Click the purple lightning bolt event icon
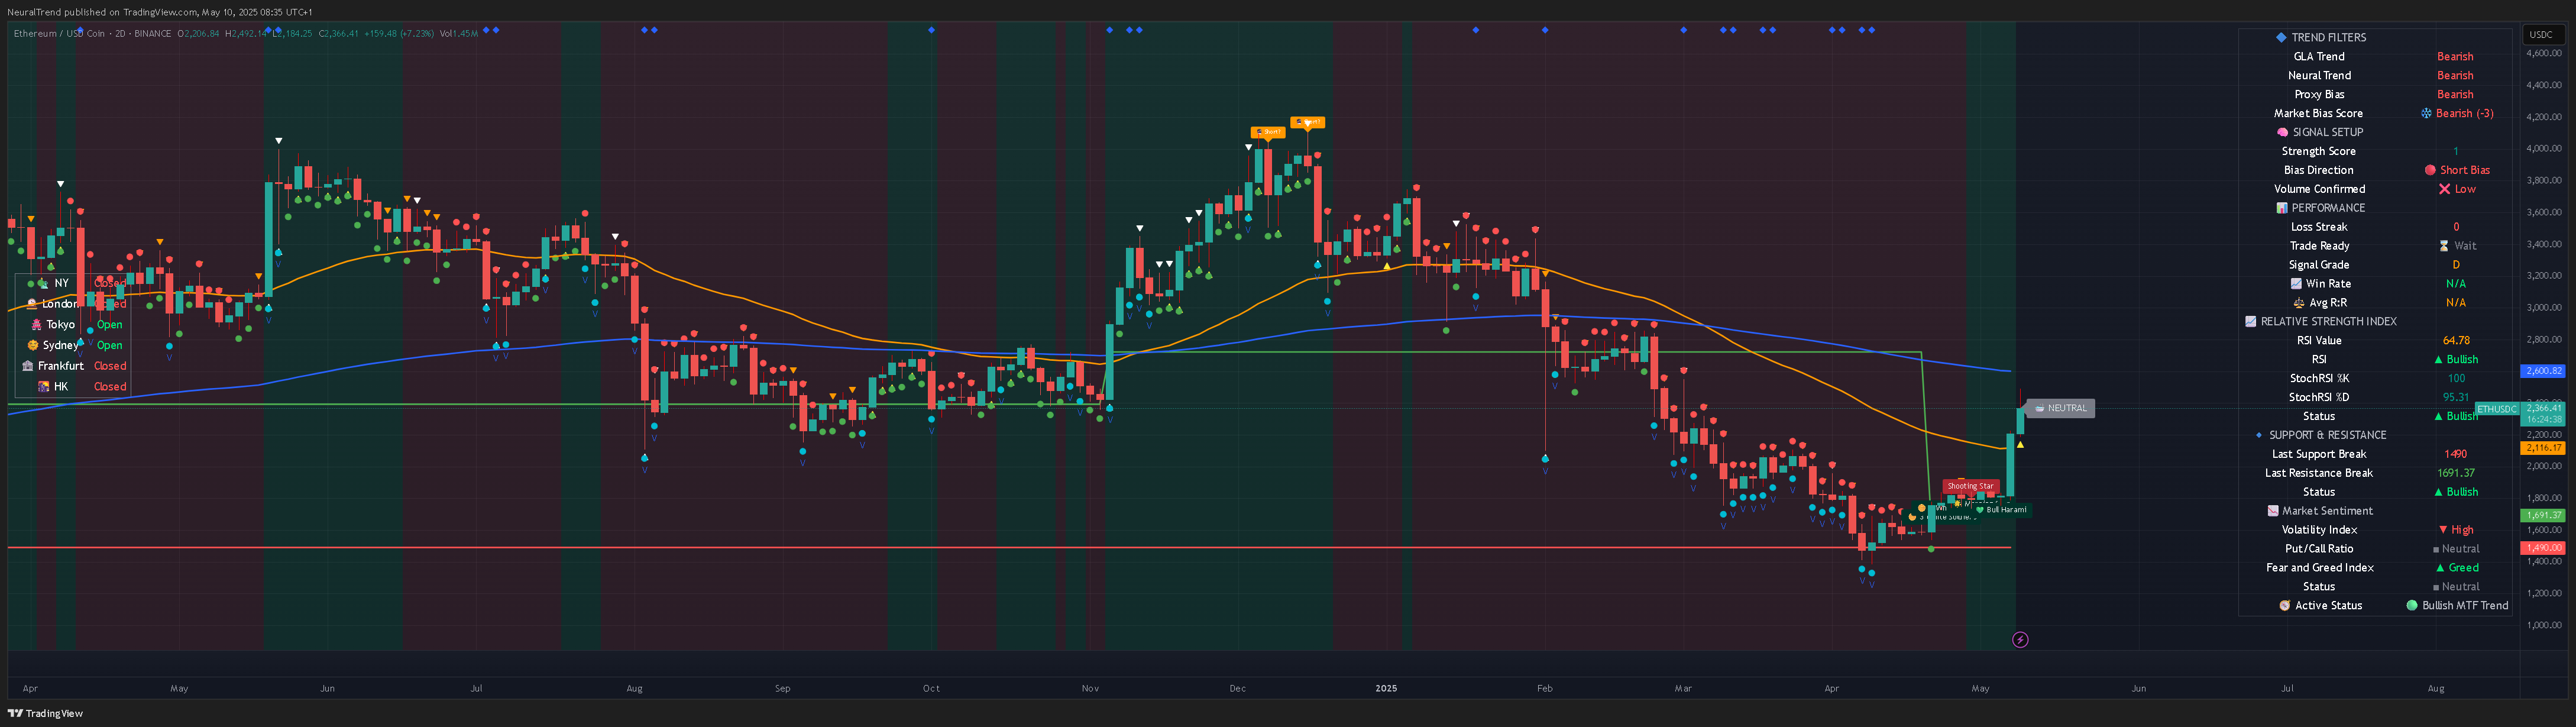The height and width of the screenshot is (727, 2576). pyautogui.click(x=2020, y=640)
